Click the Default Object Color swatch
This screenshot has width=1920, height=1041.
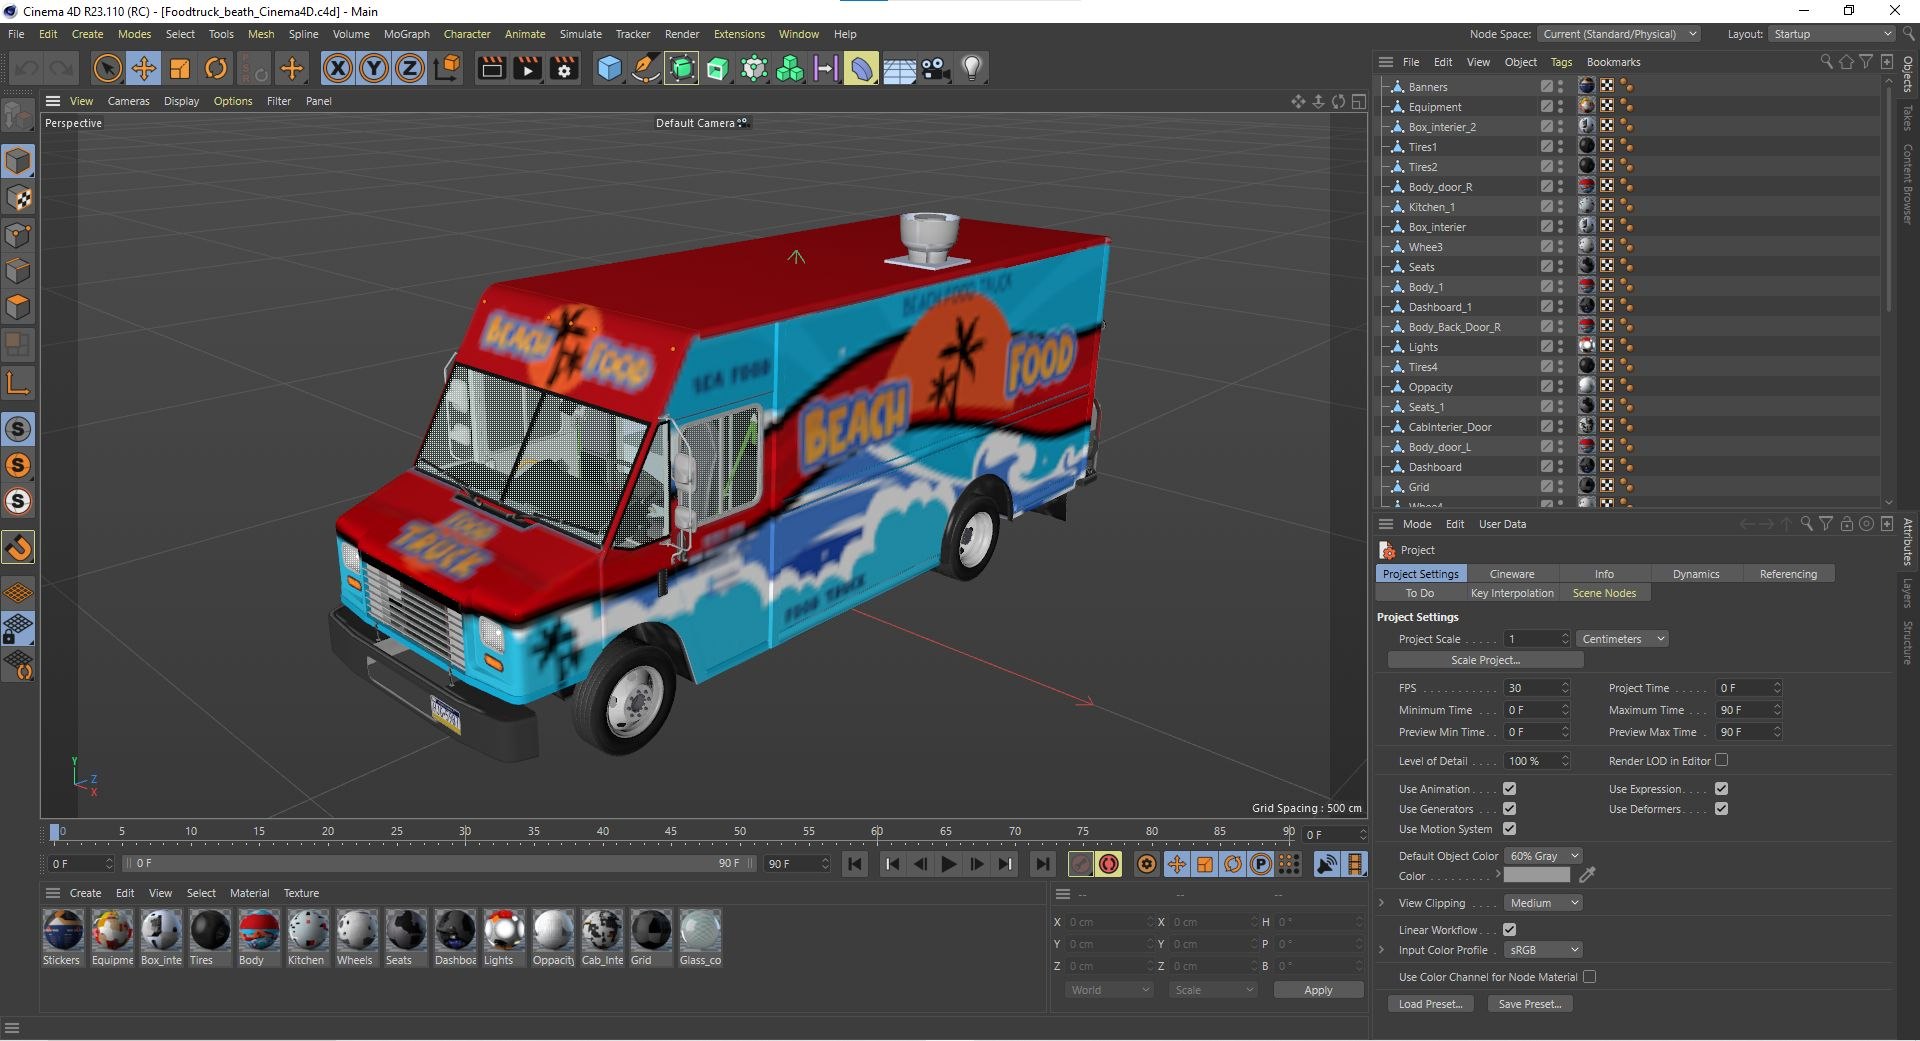point(1537,876)
